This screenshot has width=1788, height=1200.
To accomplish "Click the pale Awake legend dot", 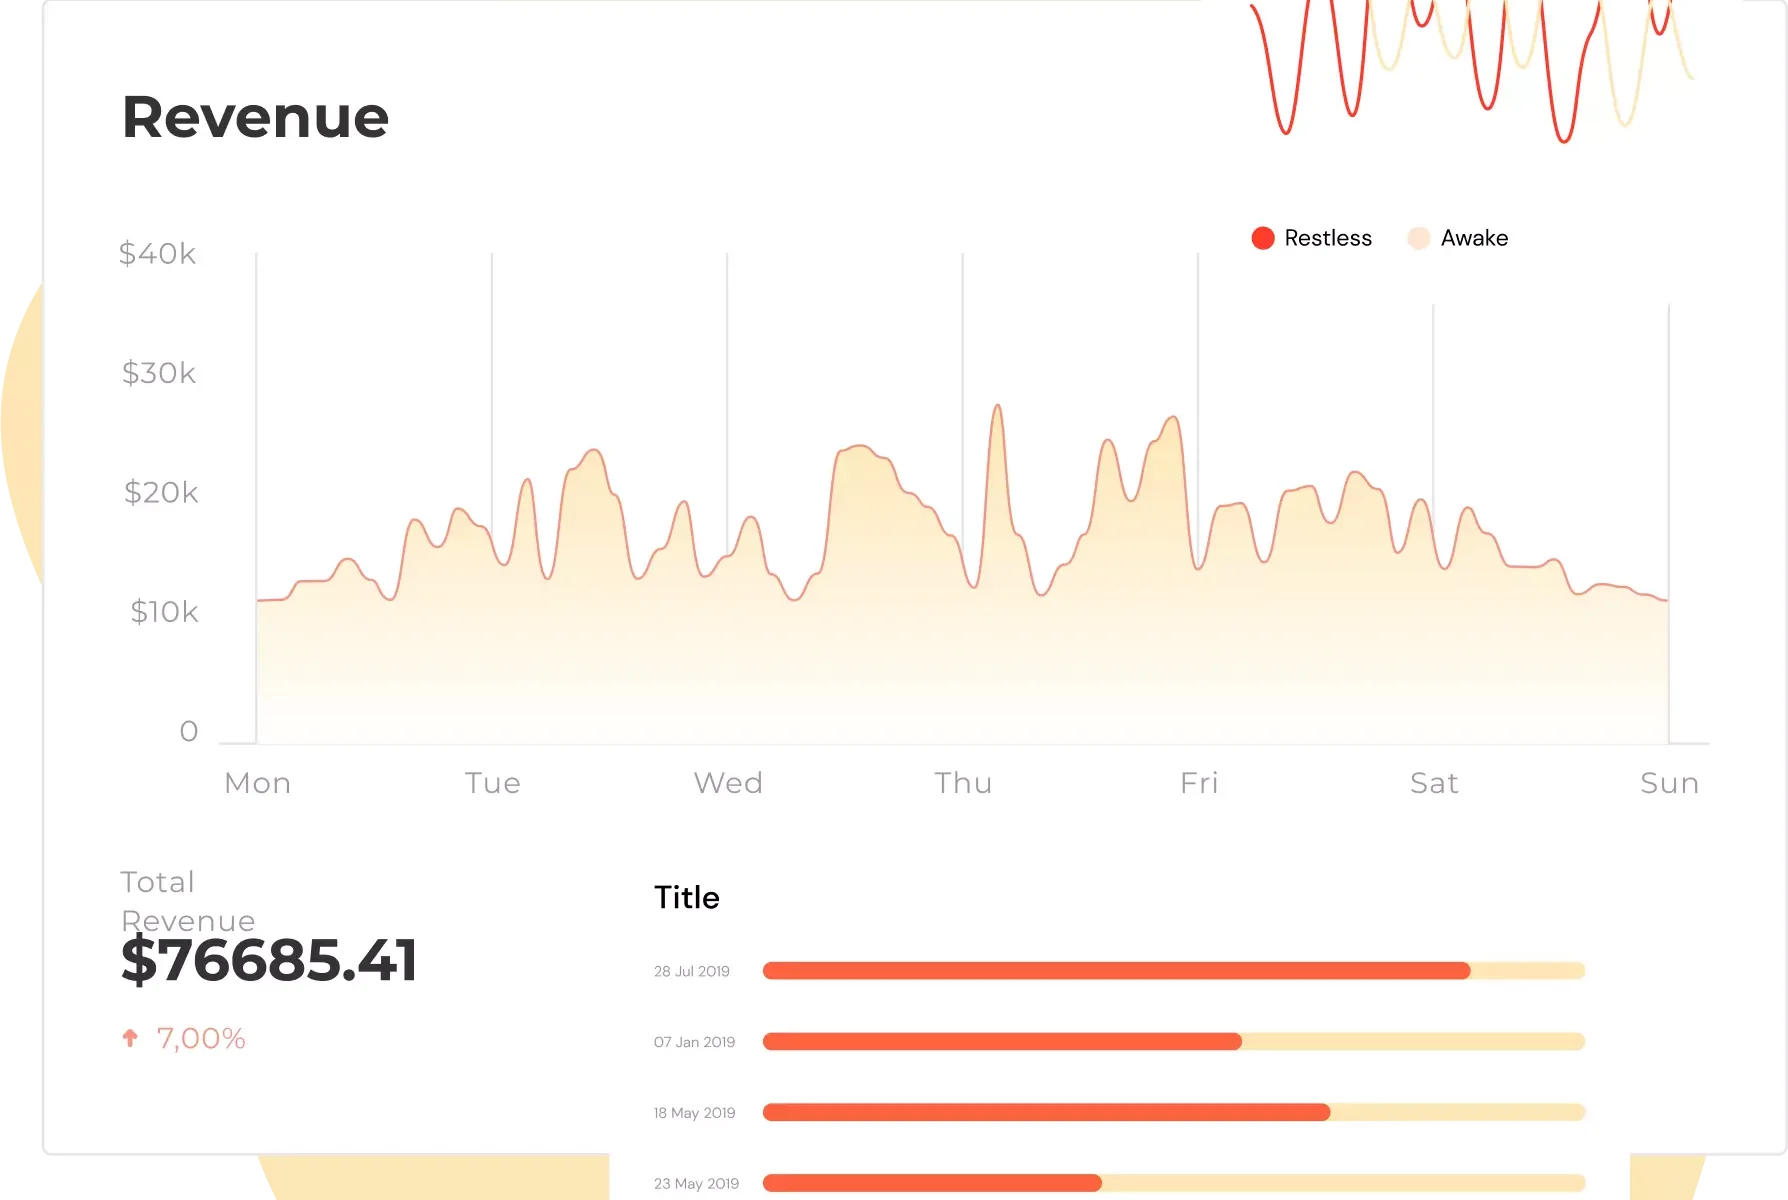I will [1418, 238].
